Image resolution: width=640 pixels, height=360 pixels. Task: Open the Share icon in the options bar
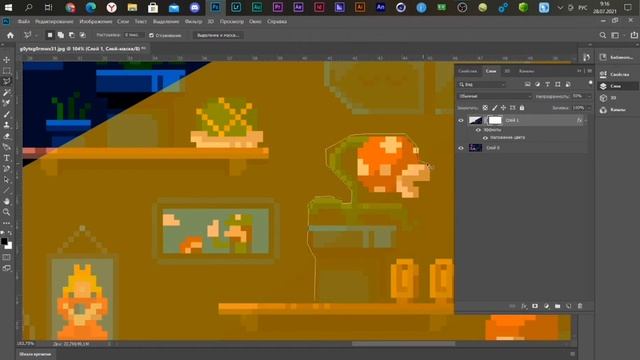tap(634, 36)
